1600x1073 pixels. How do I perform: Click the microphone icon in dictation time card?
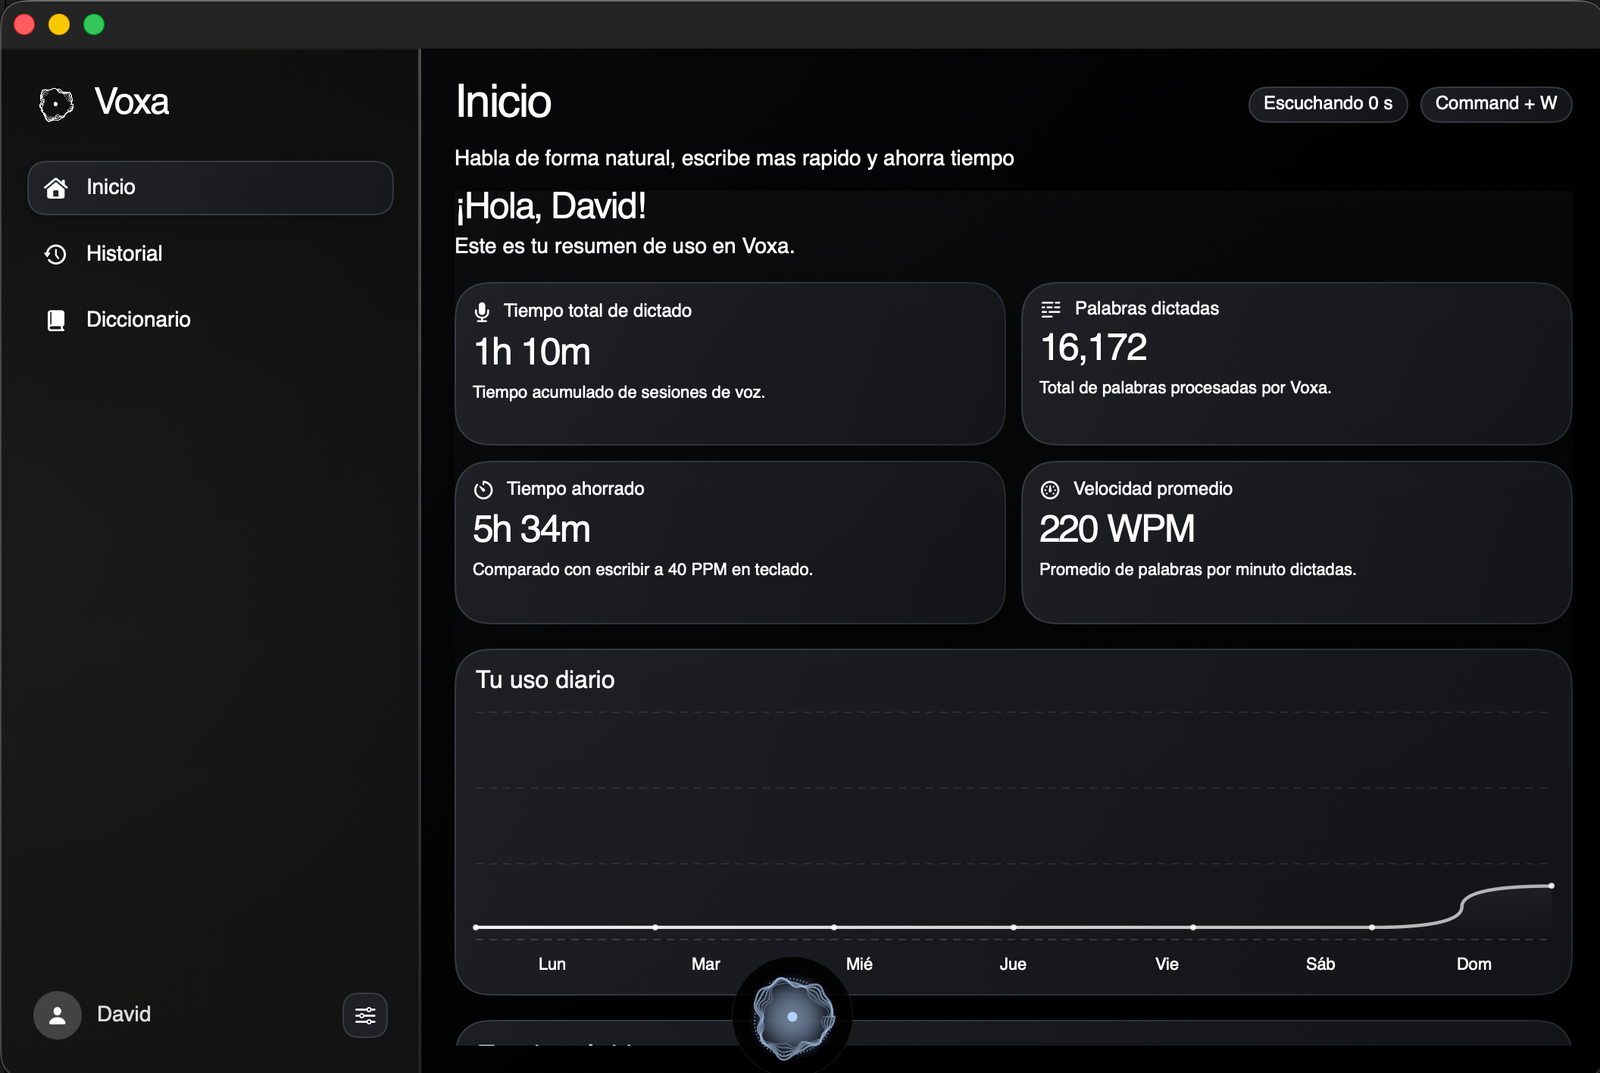click(x=482, y=312)
